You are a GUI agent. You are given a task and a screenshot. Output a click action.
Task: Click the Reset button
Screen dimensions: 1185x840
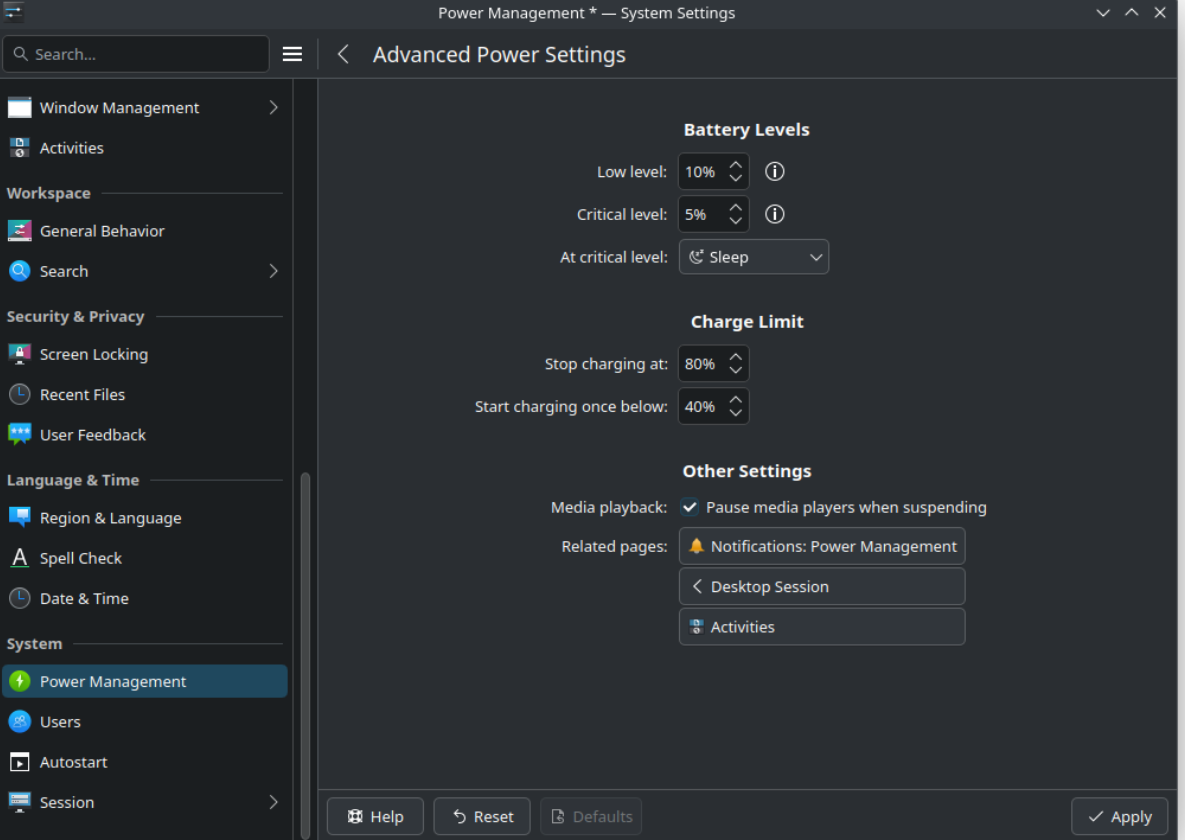coord(482,816)
